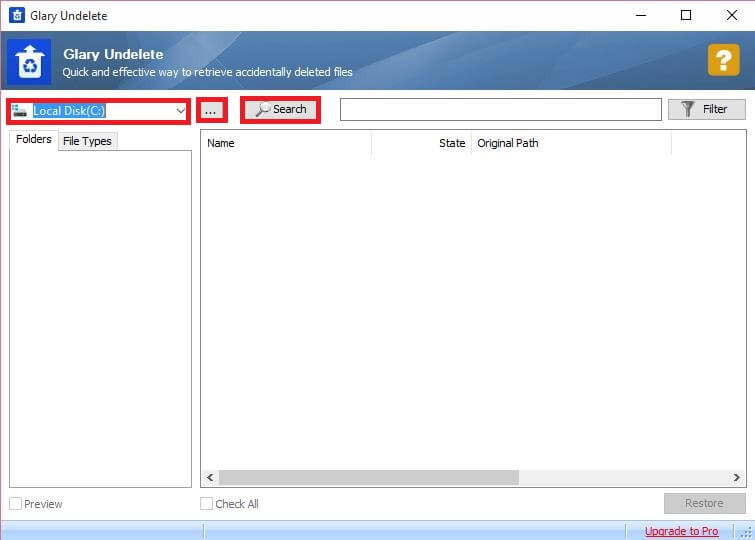
Task: Sort by the Original Path column header
Action: (x=571, y=143)
